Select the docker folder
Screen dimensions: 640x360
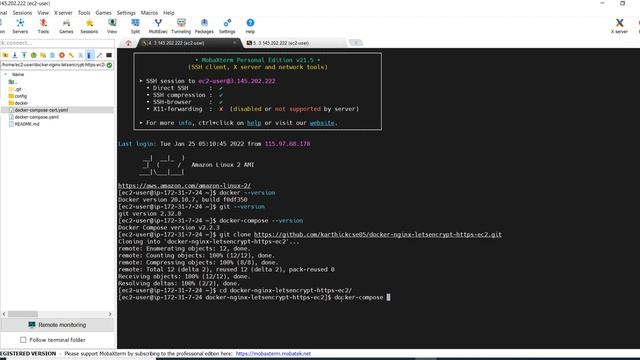[18, 103]
